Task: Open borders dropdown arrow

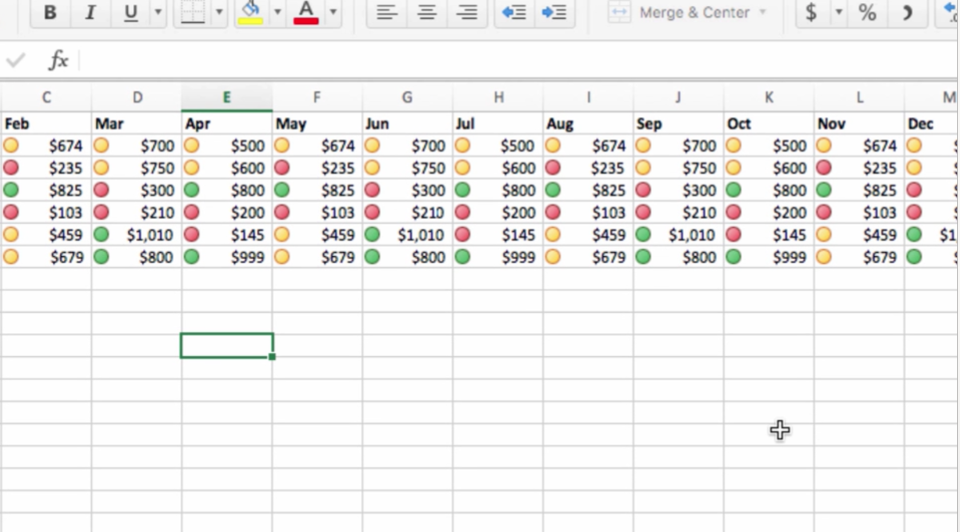Action: [x=219, y=12]
